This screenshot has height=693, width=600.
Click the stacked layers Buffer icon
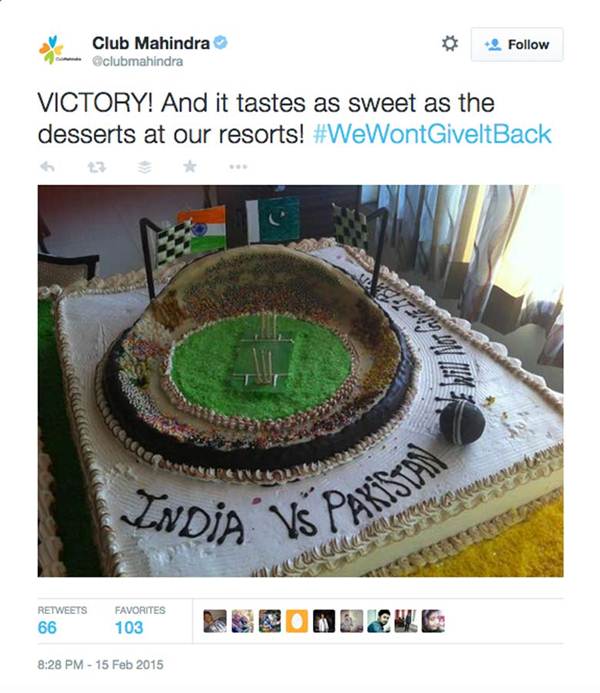pos(145,167)
